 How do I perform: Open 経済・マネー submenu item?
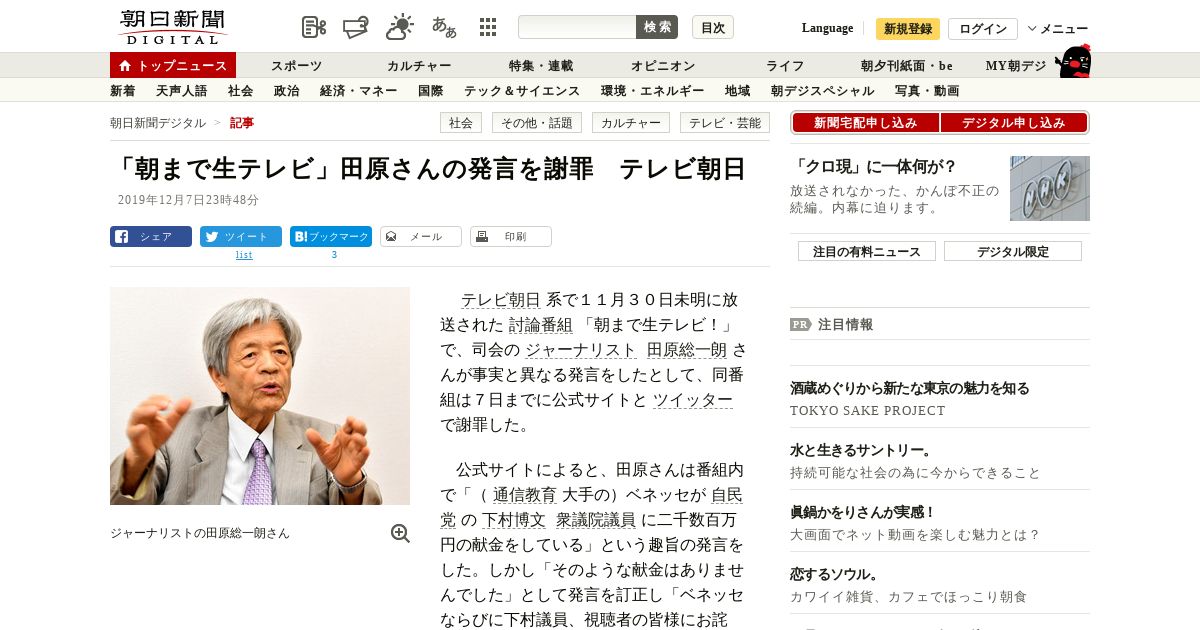359,90
